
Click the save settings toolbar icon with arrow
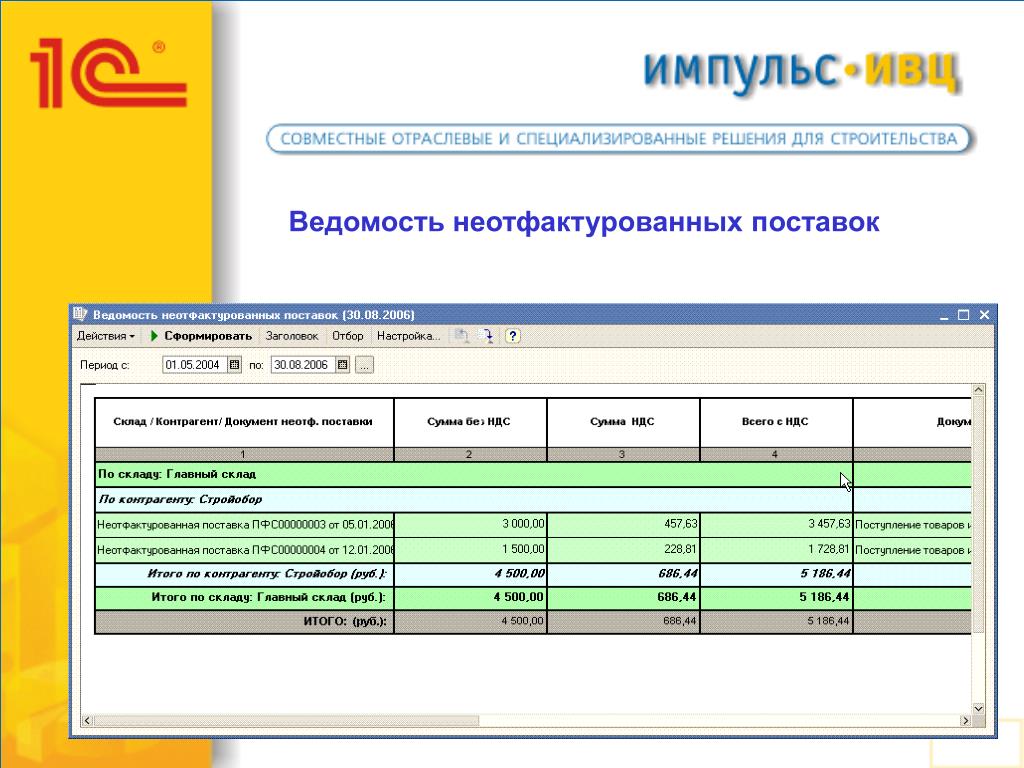[x=486, y=336]
